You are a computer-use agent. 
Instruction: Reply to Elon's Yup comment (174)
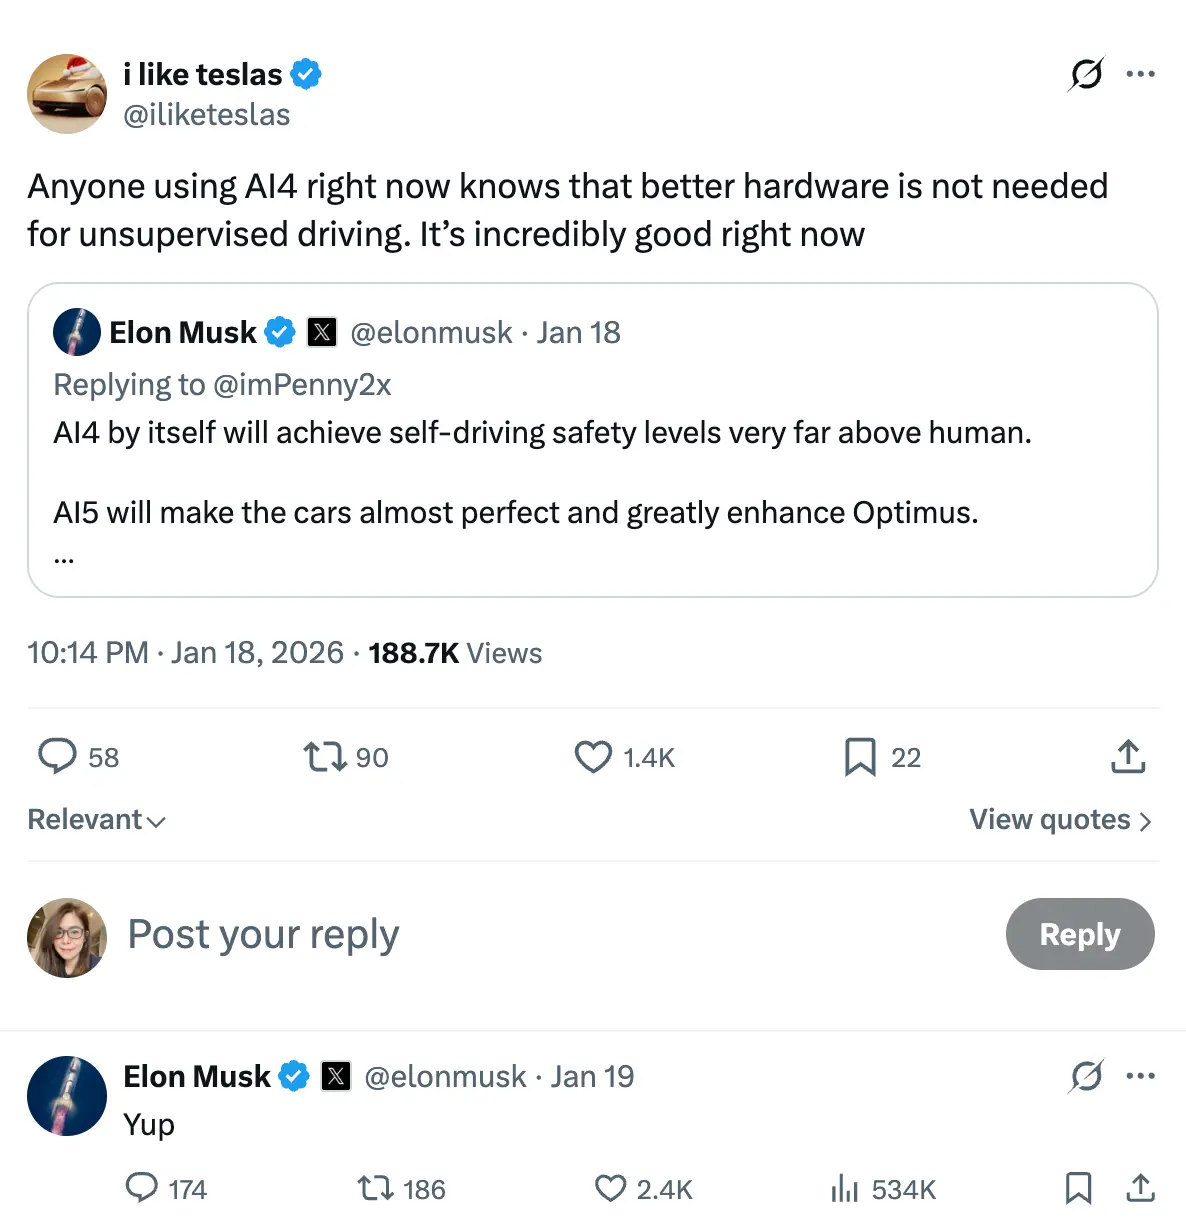click(x=142, y=1188)
